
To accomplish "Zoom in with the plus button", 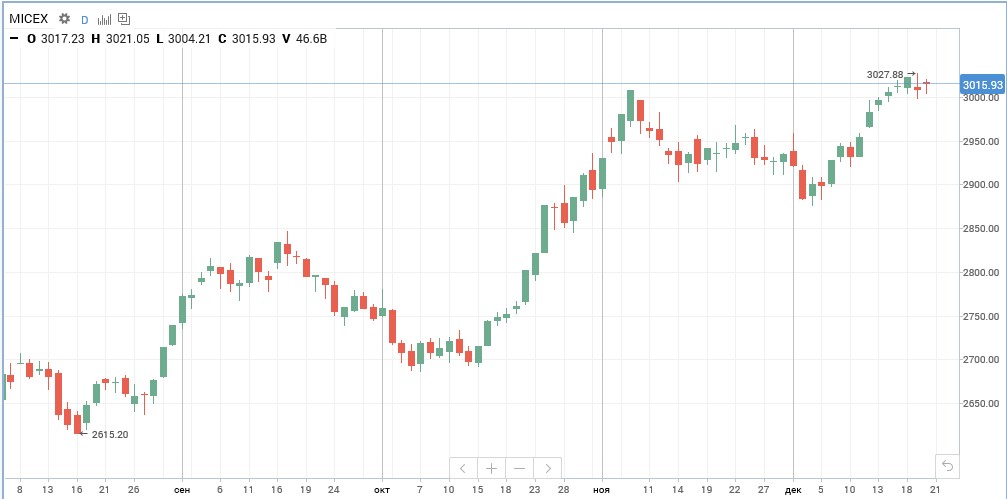I will click(491, 468).
